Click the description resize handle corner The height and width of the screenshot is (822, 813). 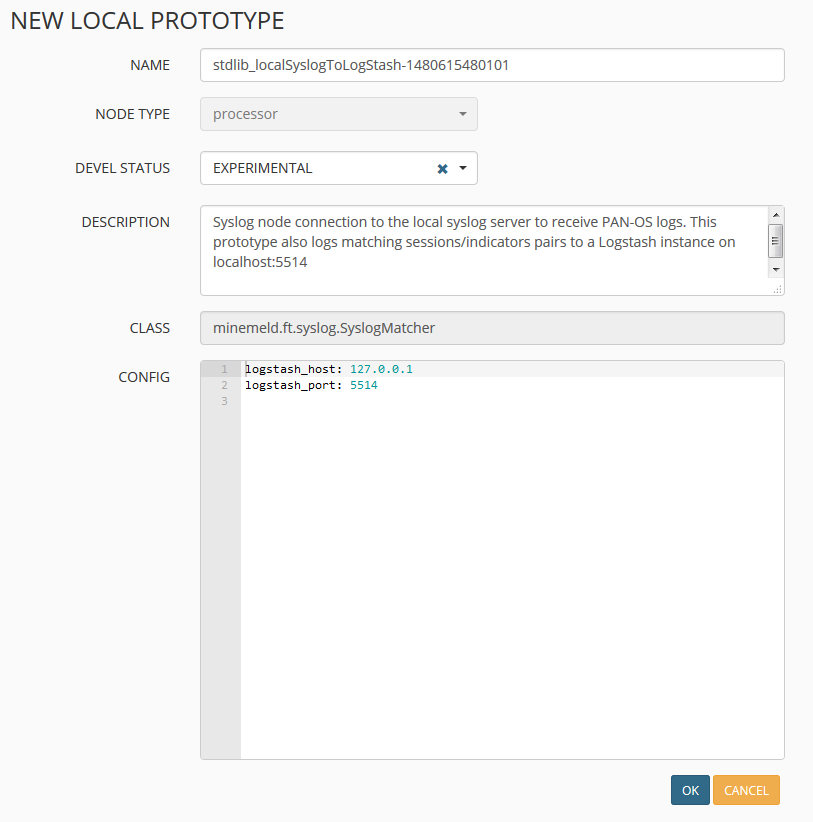pos(777,289)
